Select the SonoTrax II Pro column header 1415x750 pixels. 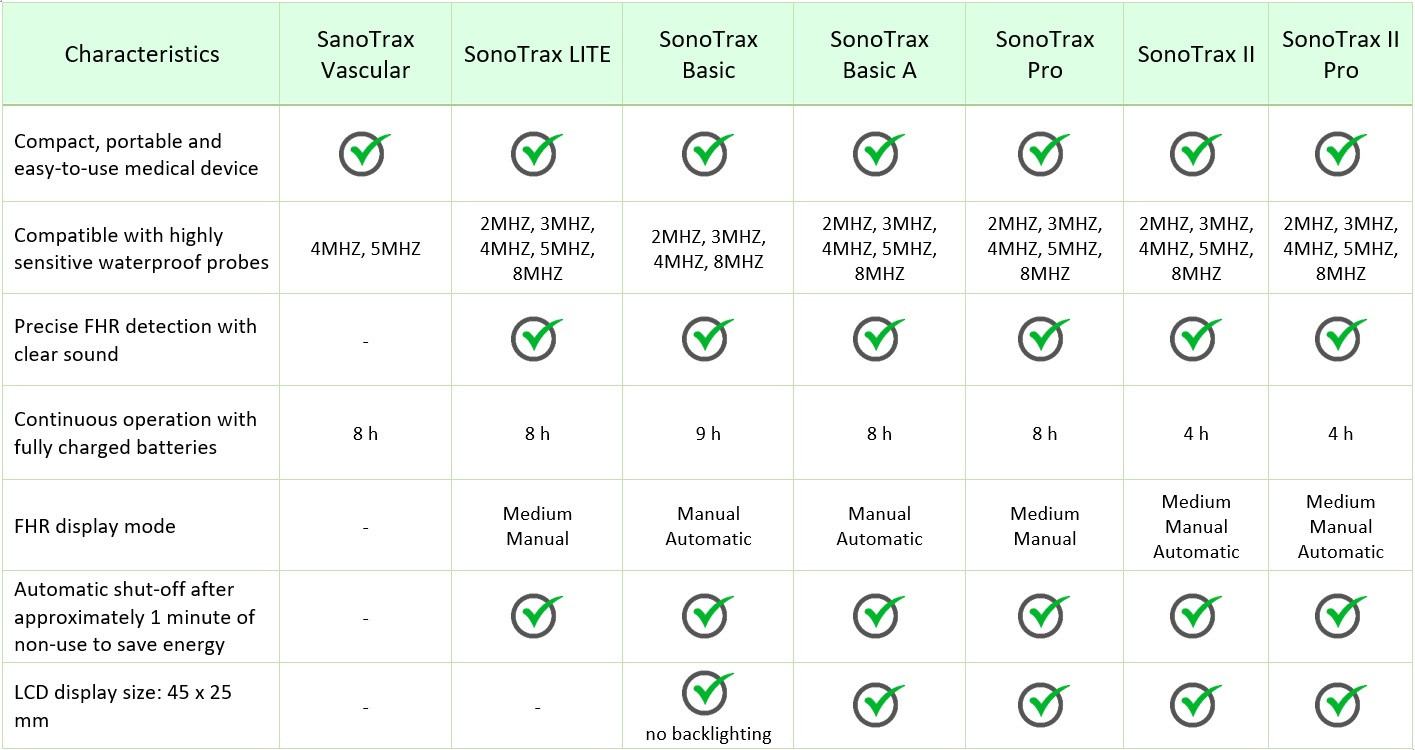point(1340,55)
